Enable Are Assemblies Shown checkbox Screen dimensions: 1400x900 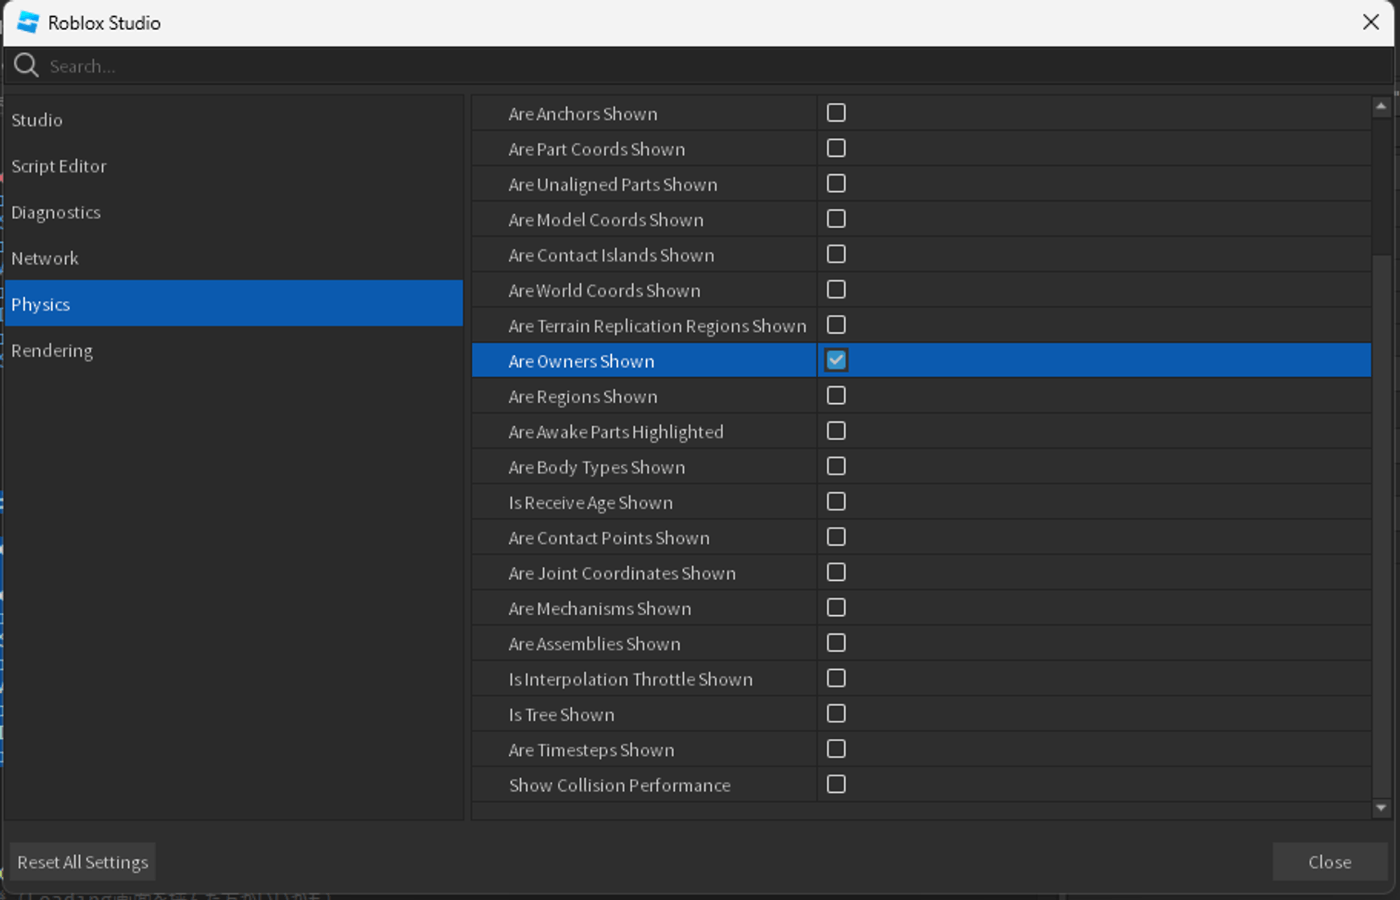pos(836,642)
